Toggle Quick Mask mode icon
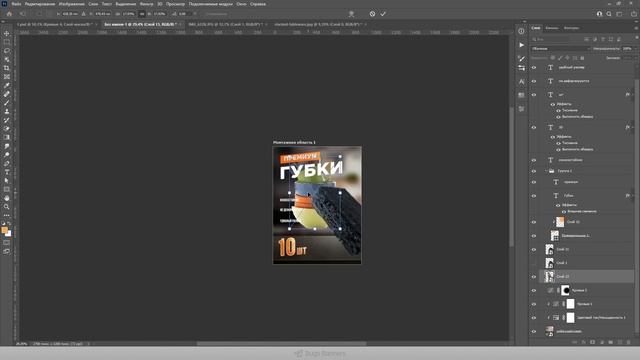The image size is (640, 360). (7, 243)
